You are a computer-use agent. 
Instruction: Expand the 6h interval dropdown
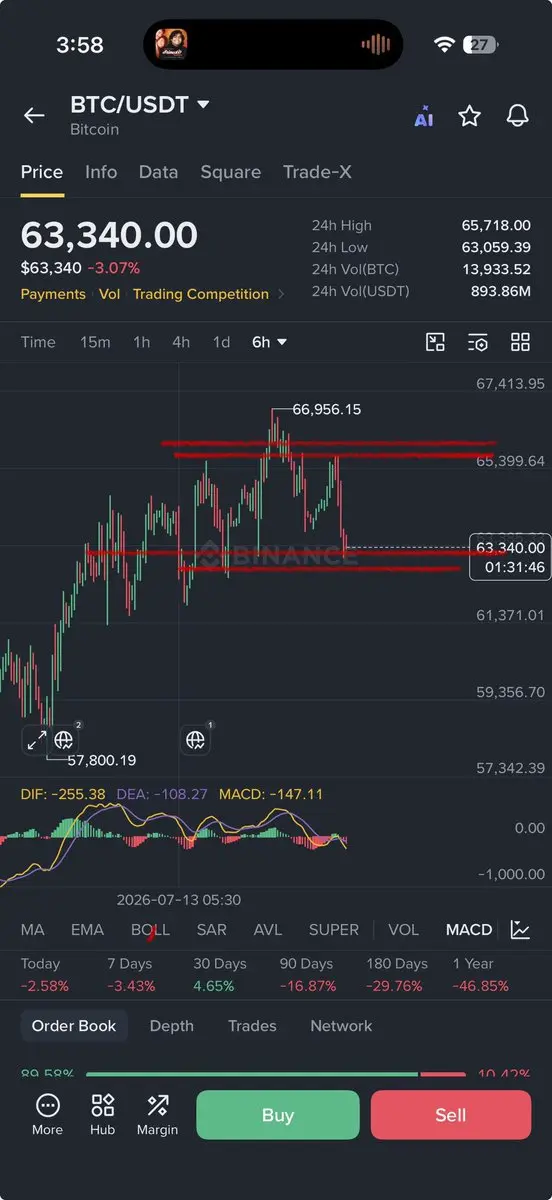click(x=269, y=342)
